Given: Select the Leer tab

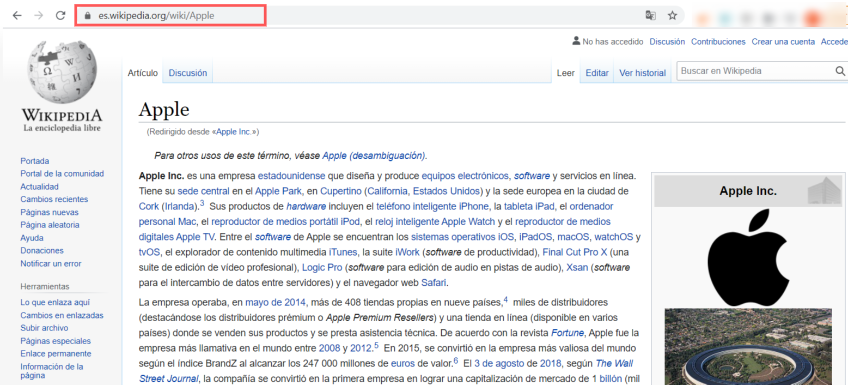Looking at the screenshot, I should tap(566, 73).
